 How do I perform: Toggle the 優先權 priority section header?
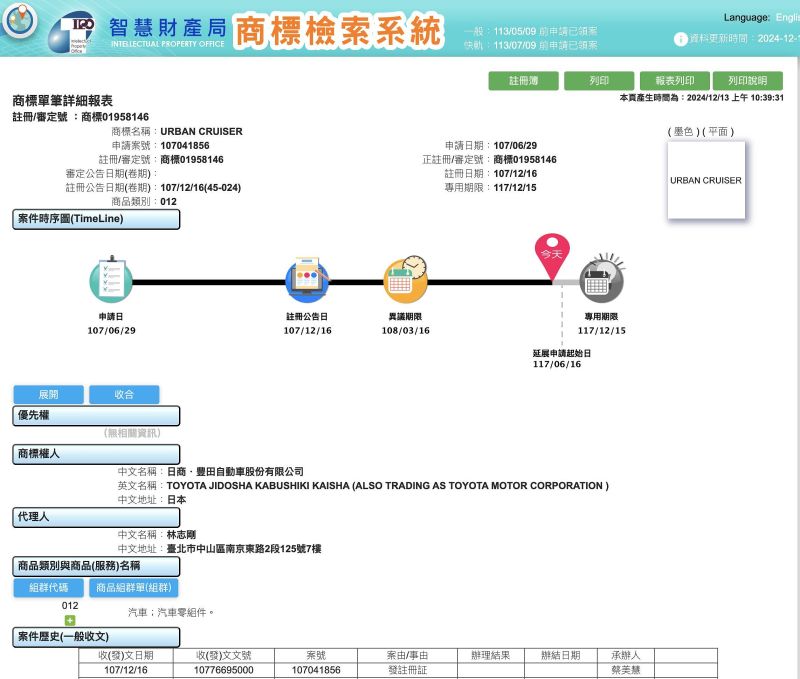coord(96,416)
